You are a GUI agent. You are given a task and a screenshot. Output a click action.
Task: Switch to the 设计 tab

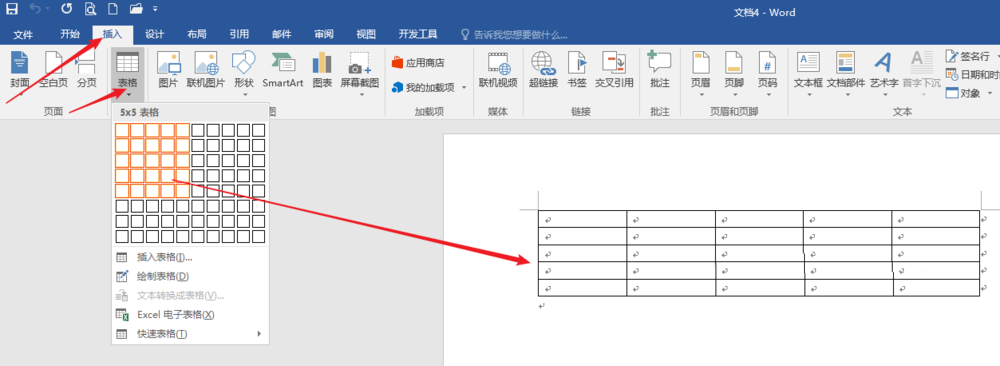coord(154,34)
